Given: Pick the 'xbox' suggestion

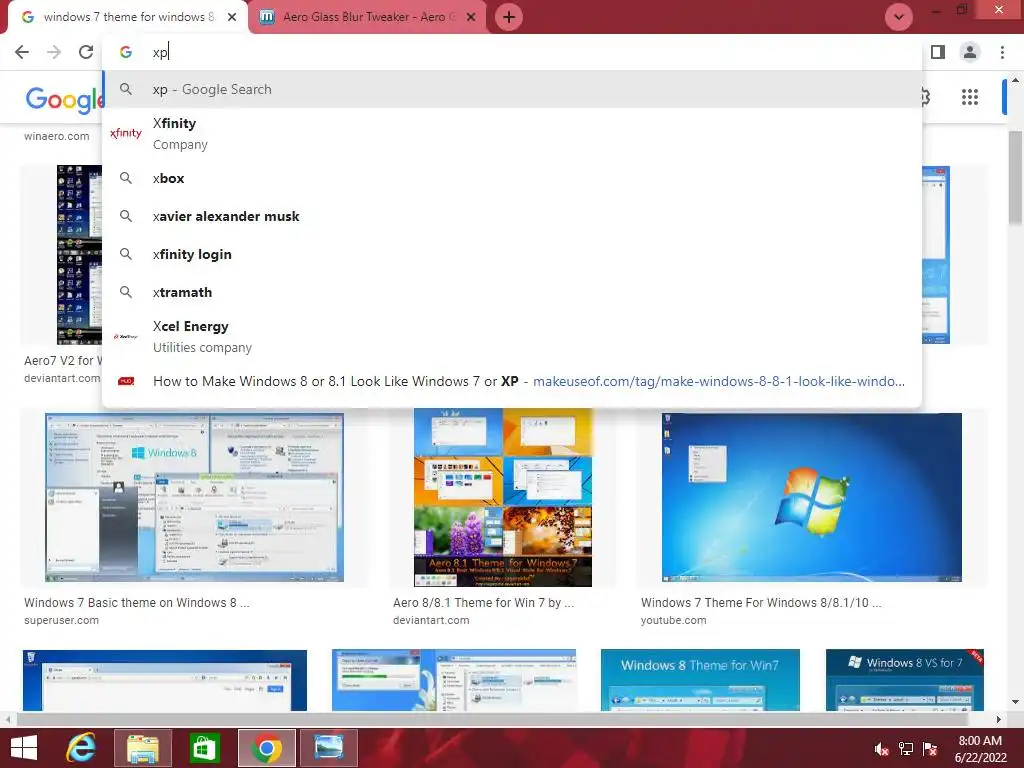Looking at the screenshot, I should pyautogui.click(x=513, y=178).
